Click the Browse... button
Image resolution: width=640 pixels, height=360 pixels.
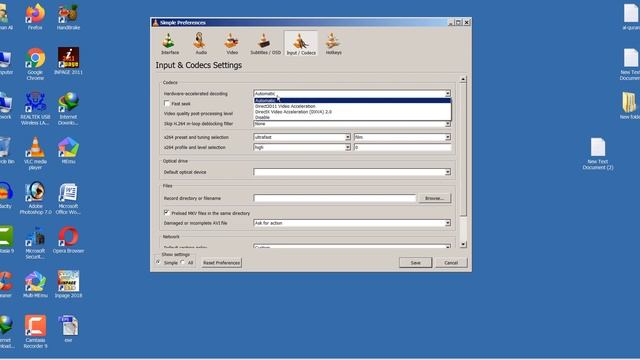435,198
